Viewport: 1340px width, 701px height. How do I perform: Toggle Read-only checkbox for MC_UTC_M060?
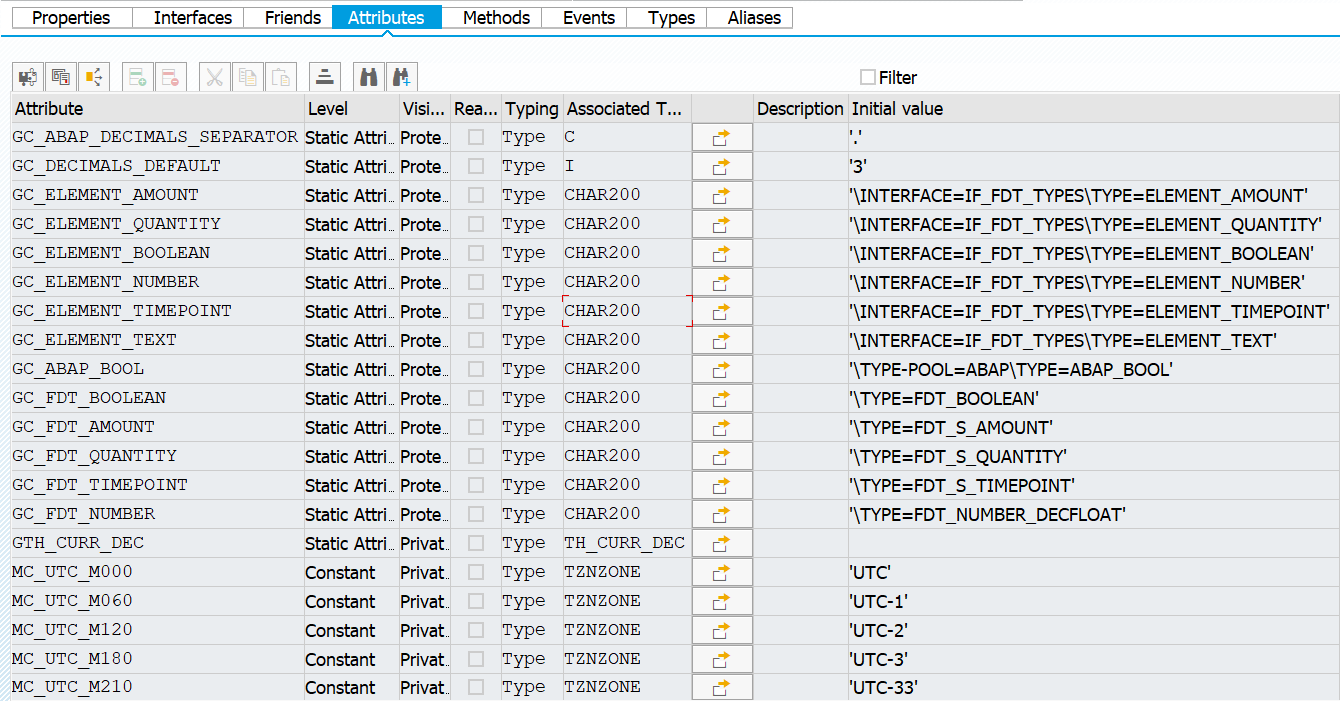click(x=476, y=601)
